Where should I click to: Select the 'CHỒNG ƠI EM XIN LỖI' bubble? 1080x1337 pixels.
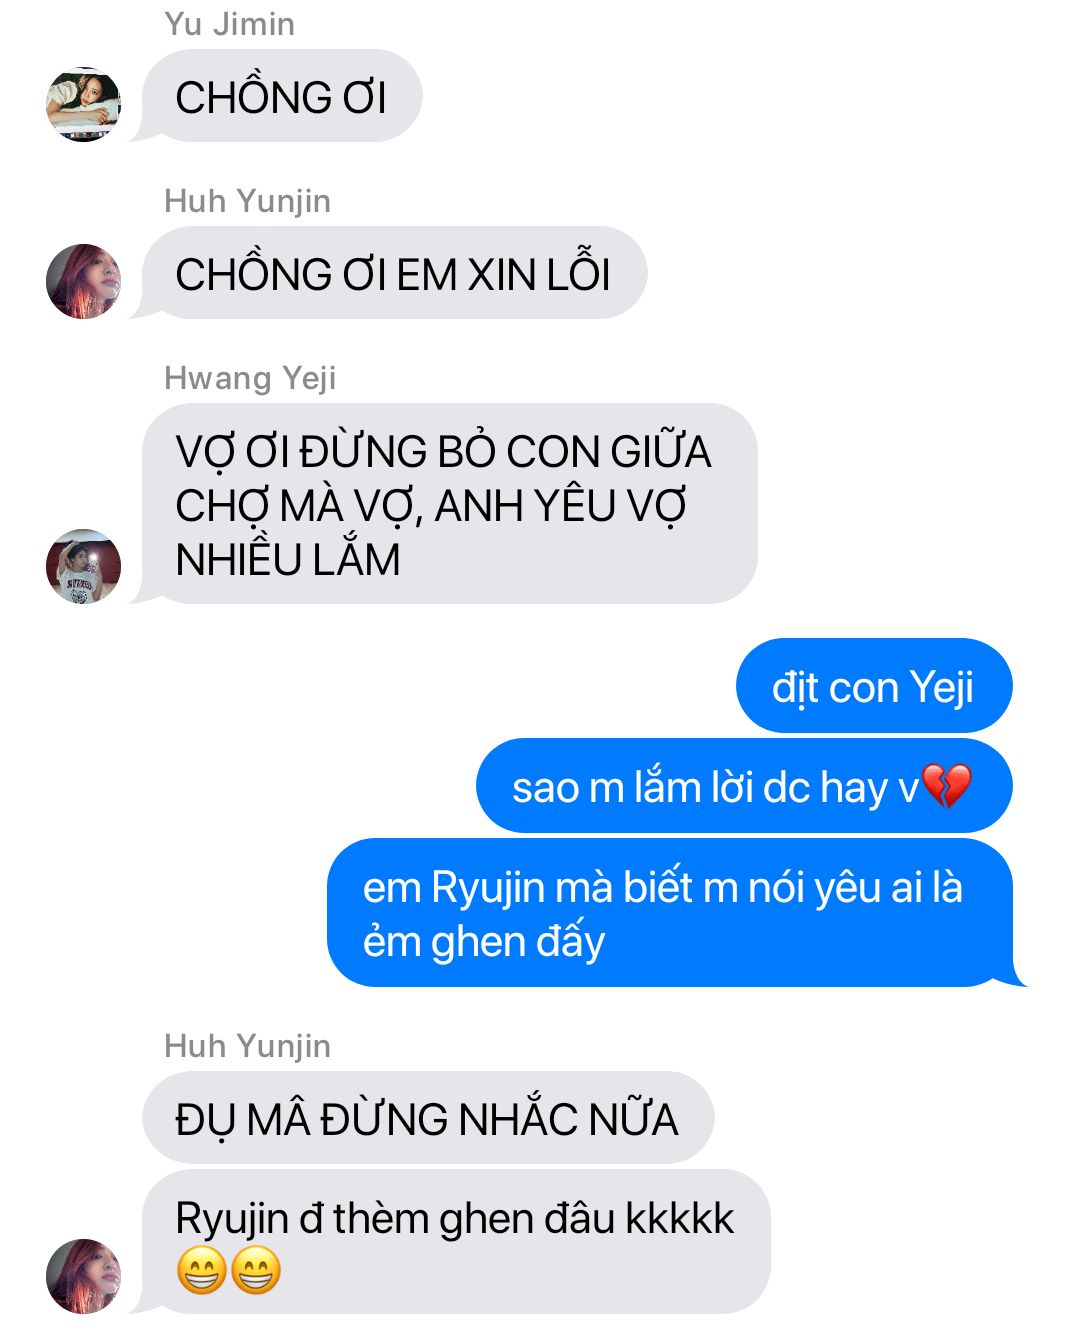pos(394,273)
